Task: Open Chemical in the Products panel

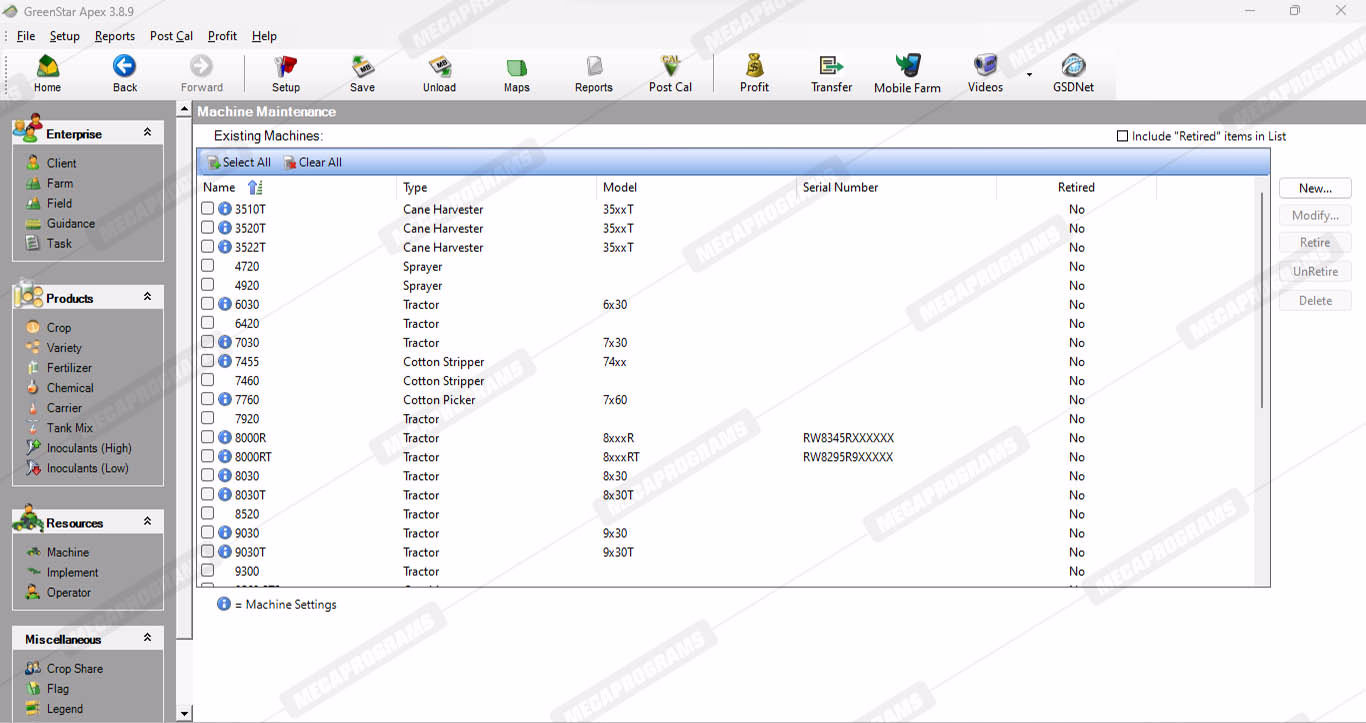Action: coord(69,387)
